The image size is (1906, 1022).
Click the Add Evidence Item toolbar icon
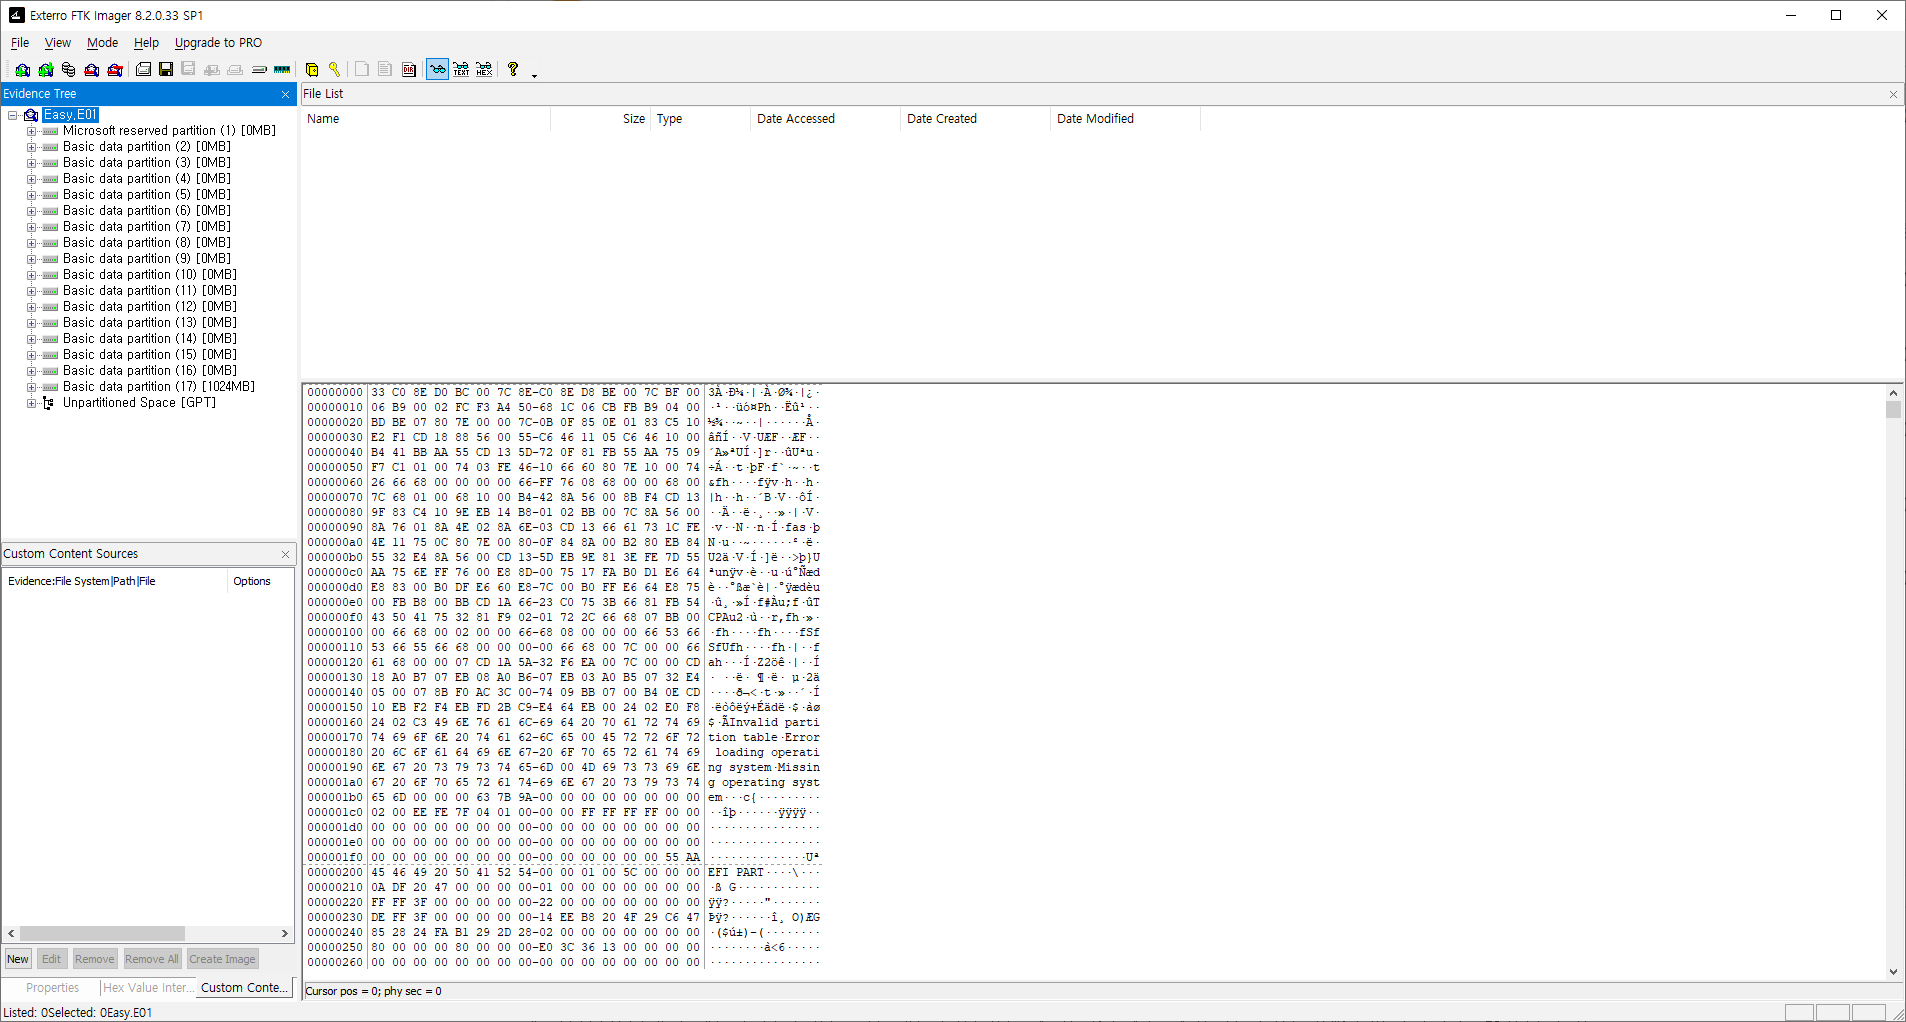[x=22, y=70]
